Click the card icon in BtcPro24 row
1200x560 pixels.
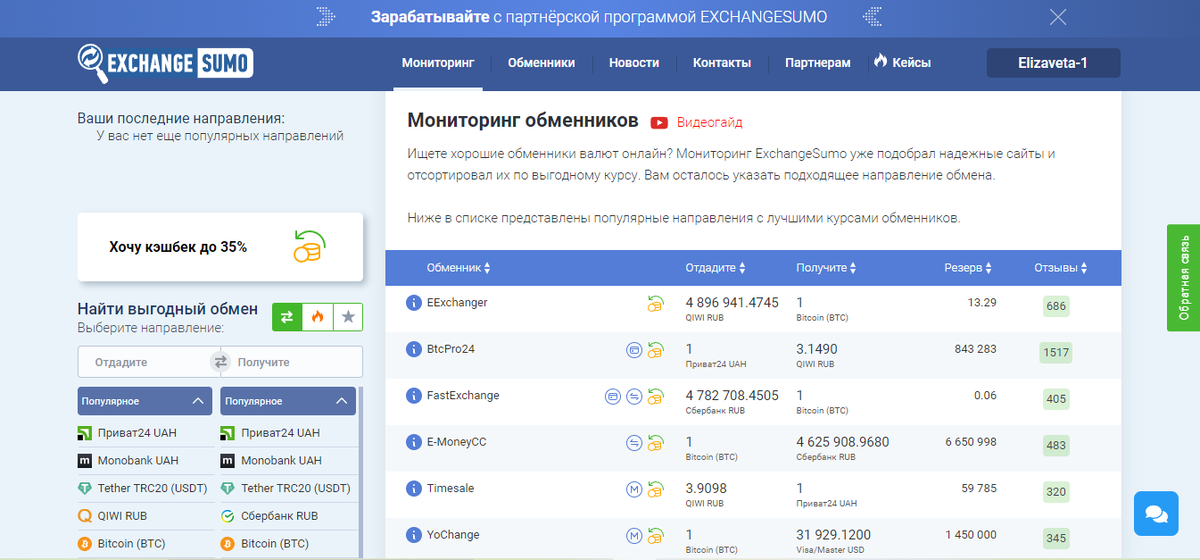click(633, 350)
